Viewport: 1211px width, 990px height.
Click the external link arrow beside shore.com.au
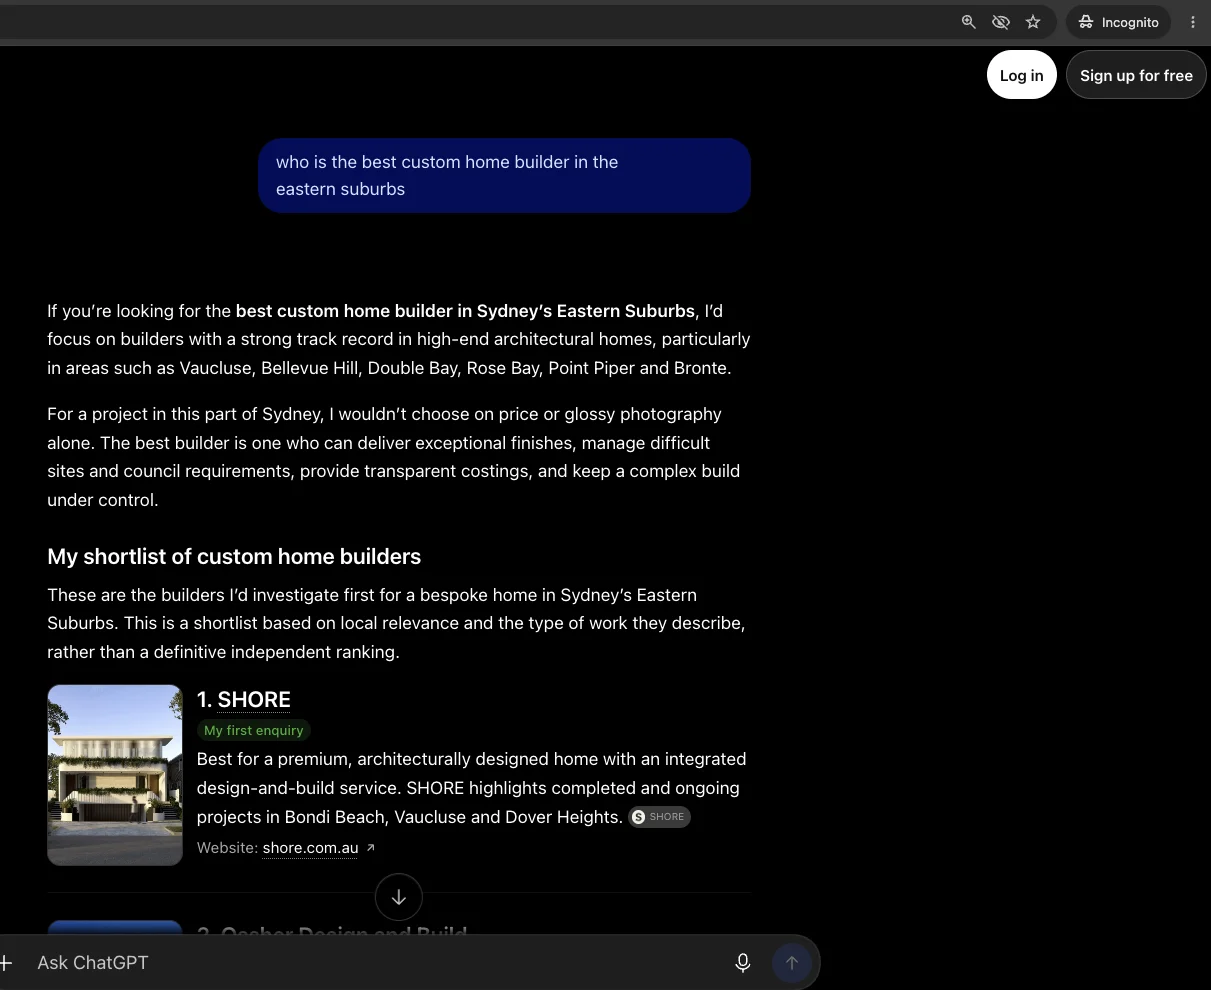(370, 848)
